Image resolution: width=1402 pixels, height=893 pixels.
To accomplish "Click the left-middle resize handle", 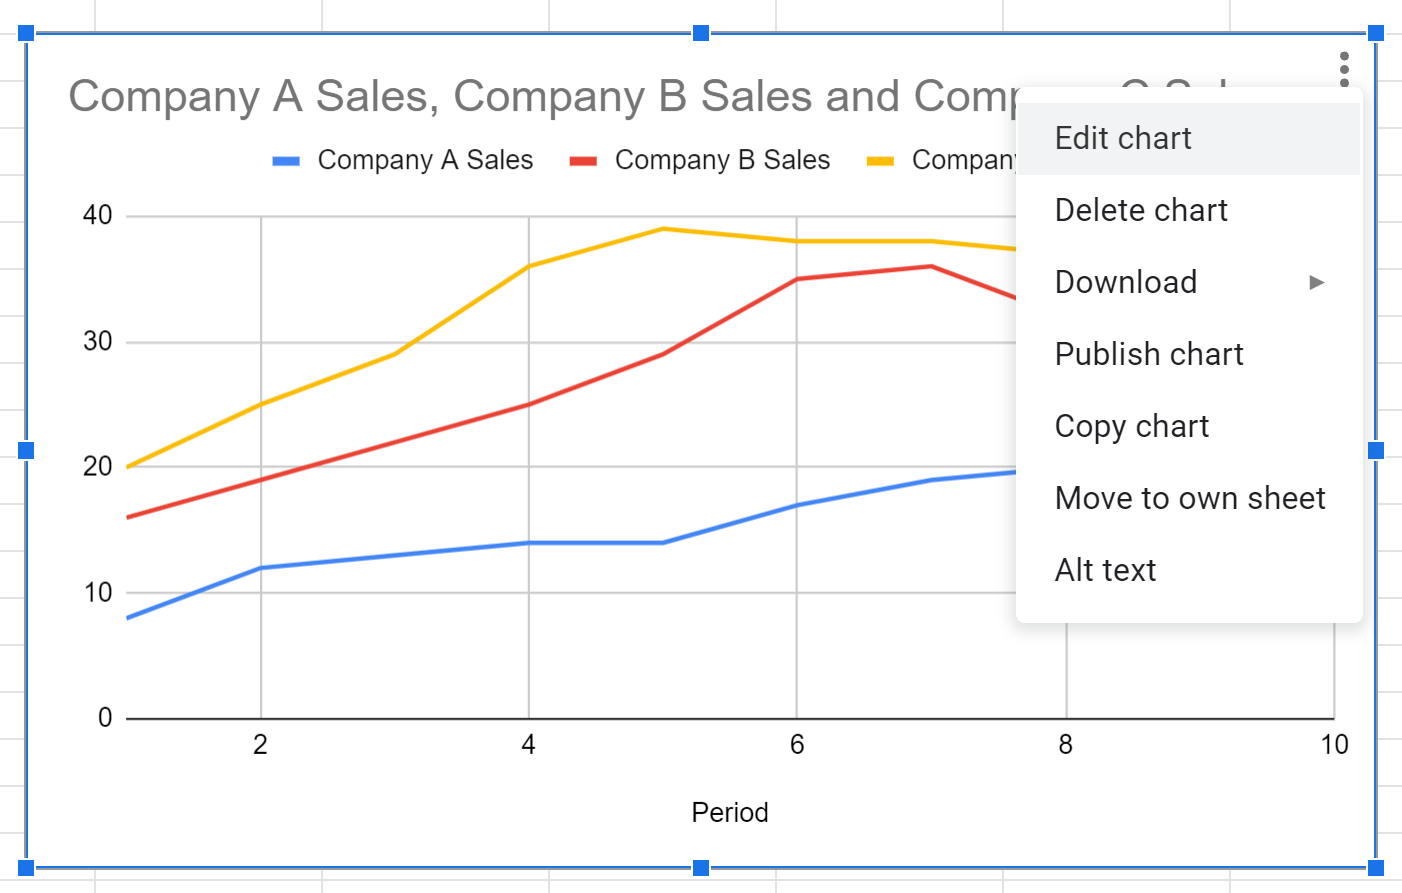I will pyautogui.click(x=26, y=451).
